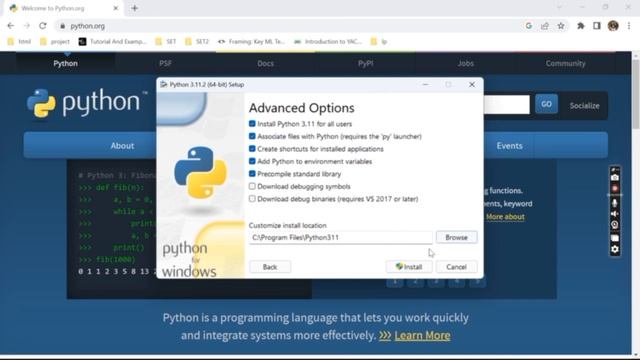640x360 pixels.
Task: Toggle the recorder webcam icon
Action: [x=615, y=225]
